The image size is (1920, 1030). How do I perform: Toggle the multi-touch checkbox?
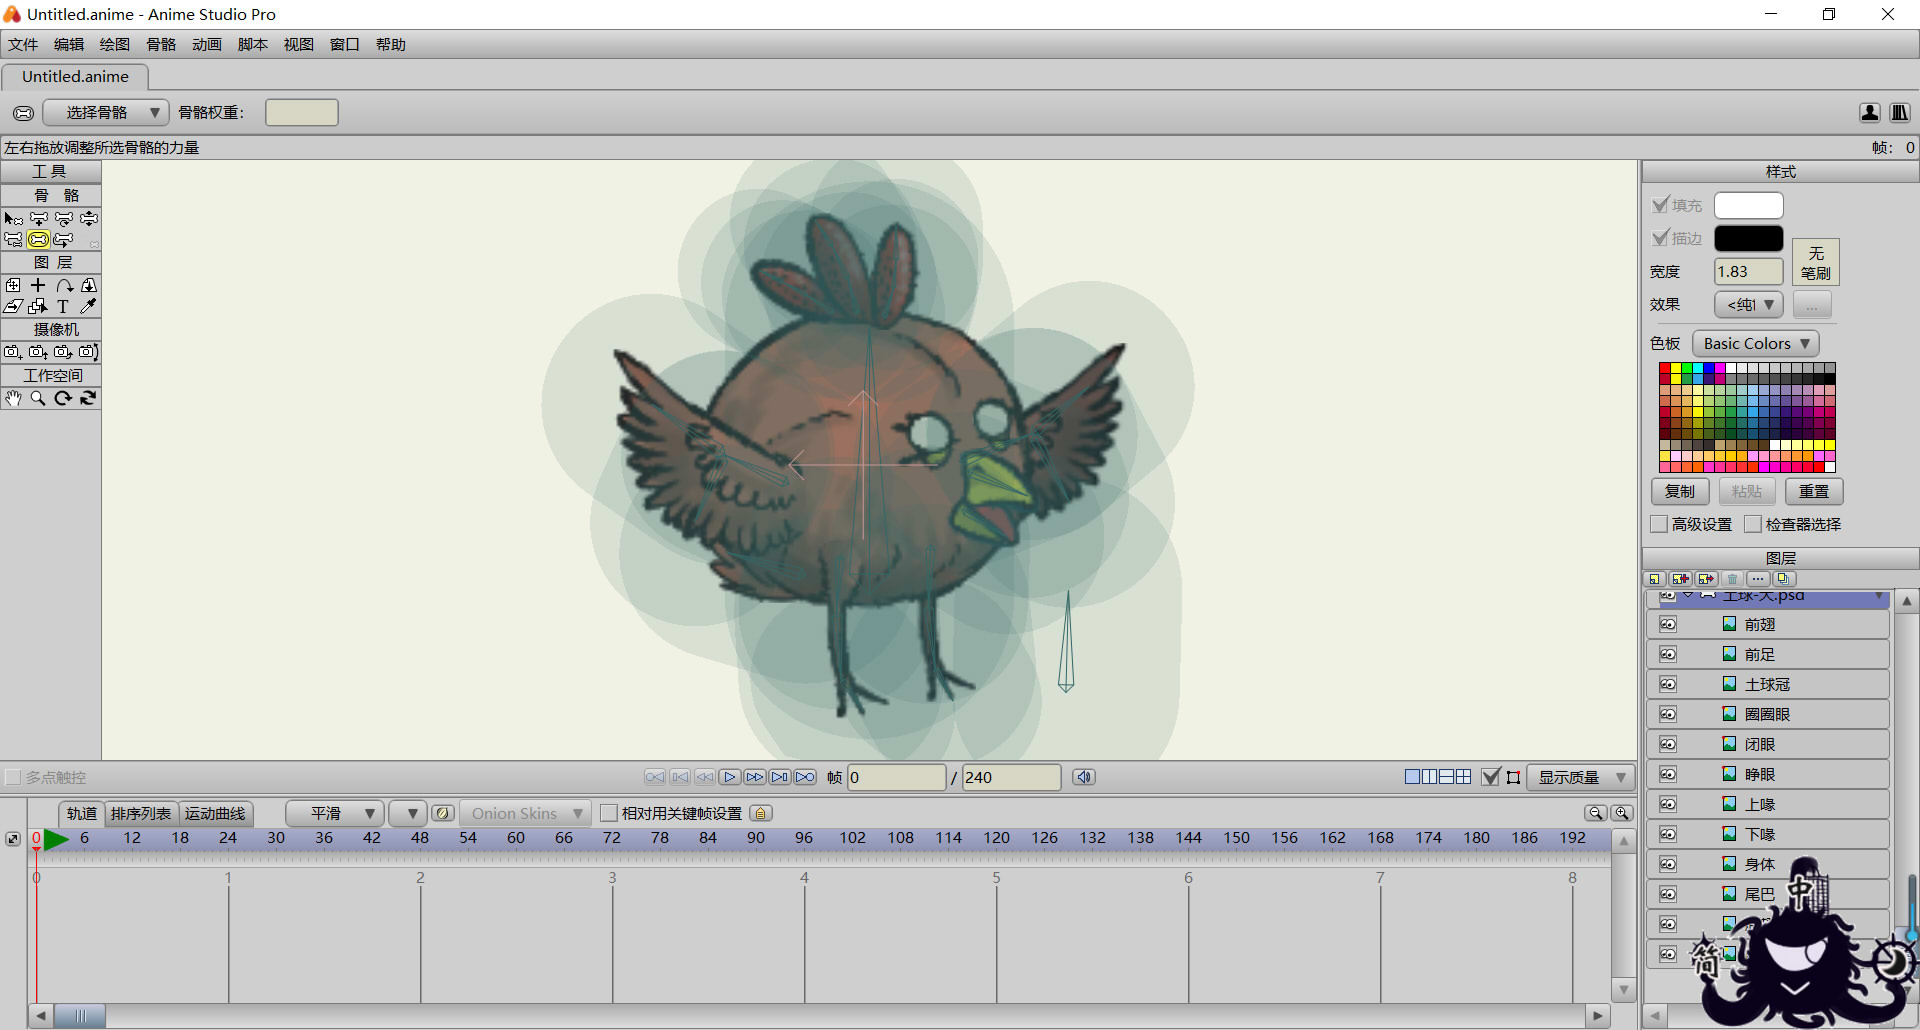point(13,777)
